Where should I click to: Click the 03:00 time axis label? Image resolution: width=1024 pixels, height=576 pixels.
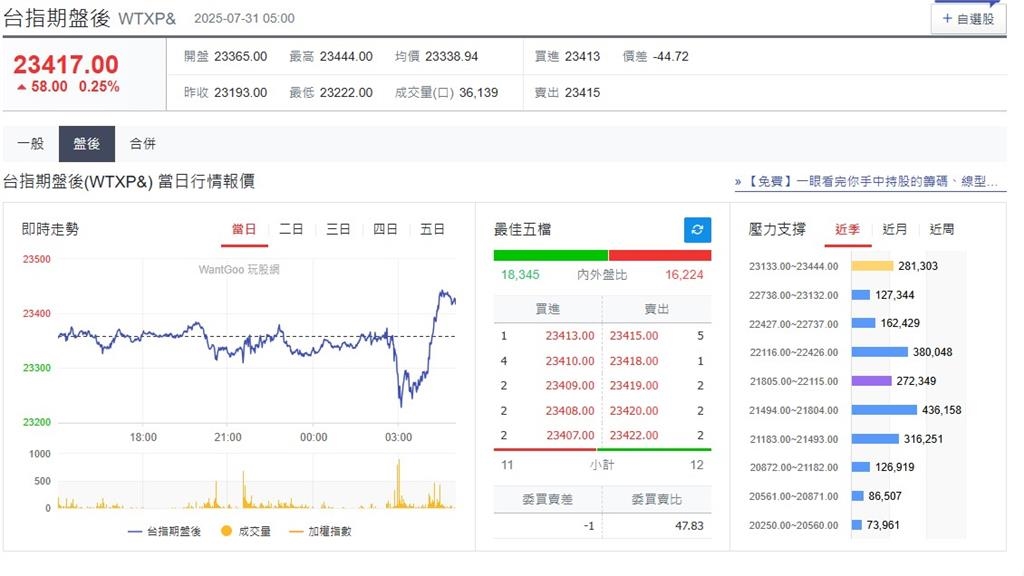coord(398,438)
